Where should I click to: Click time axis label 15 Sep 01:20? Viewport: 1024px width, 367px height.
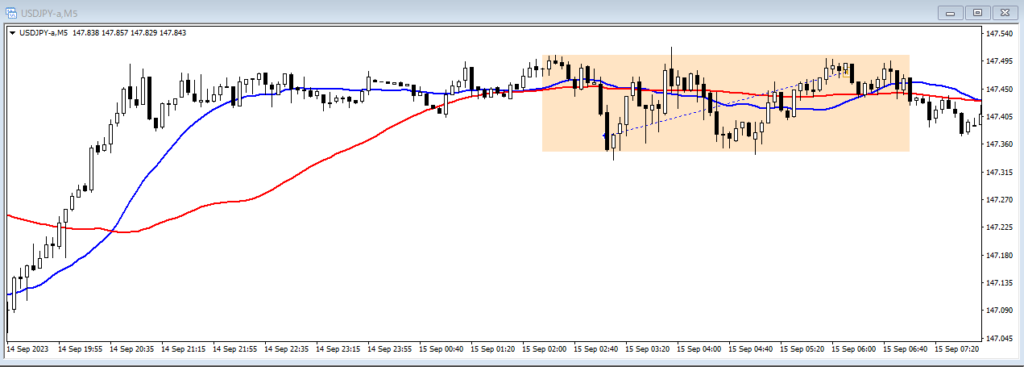tap(492, 350)
